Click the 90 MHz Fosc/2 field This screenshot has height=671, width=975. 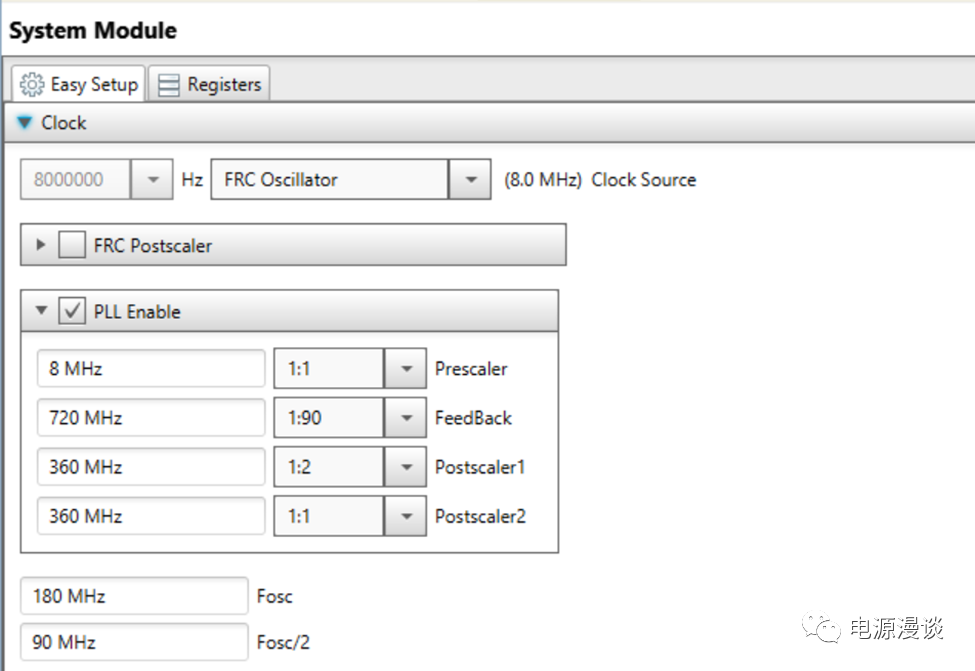(134, 642)
